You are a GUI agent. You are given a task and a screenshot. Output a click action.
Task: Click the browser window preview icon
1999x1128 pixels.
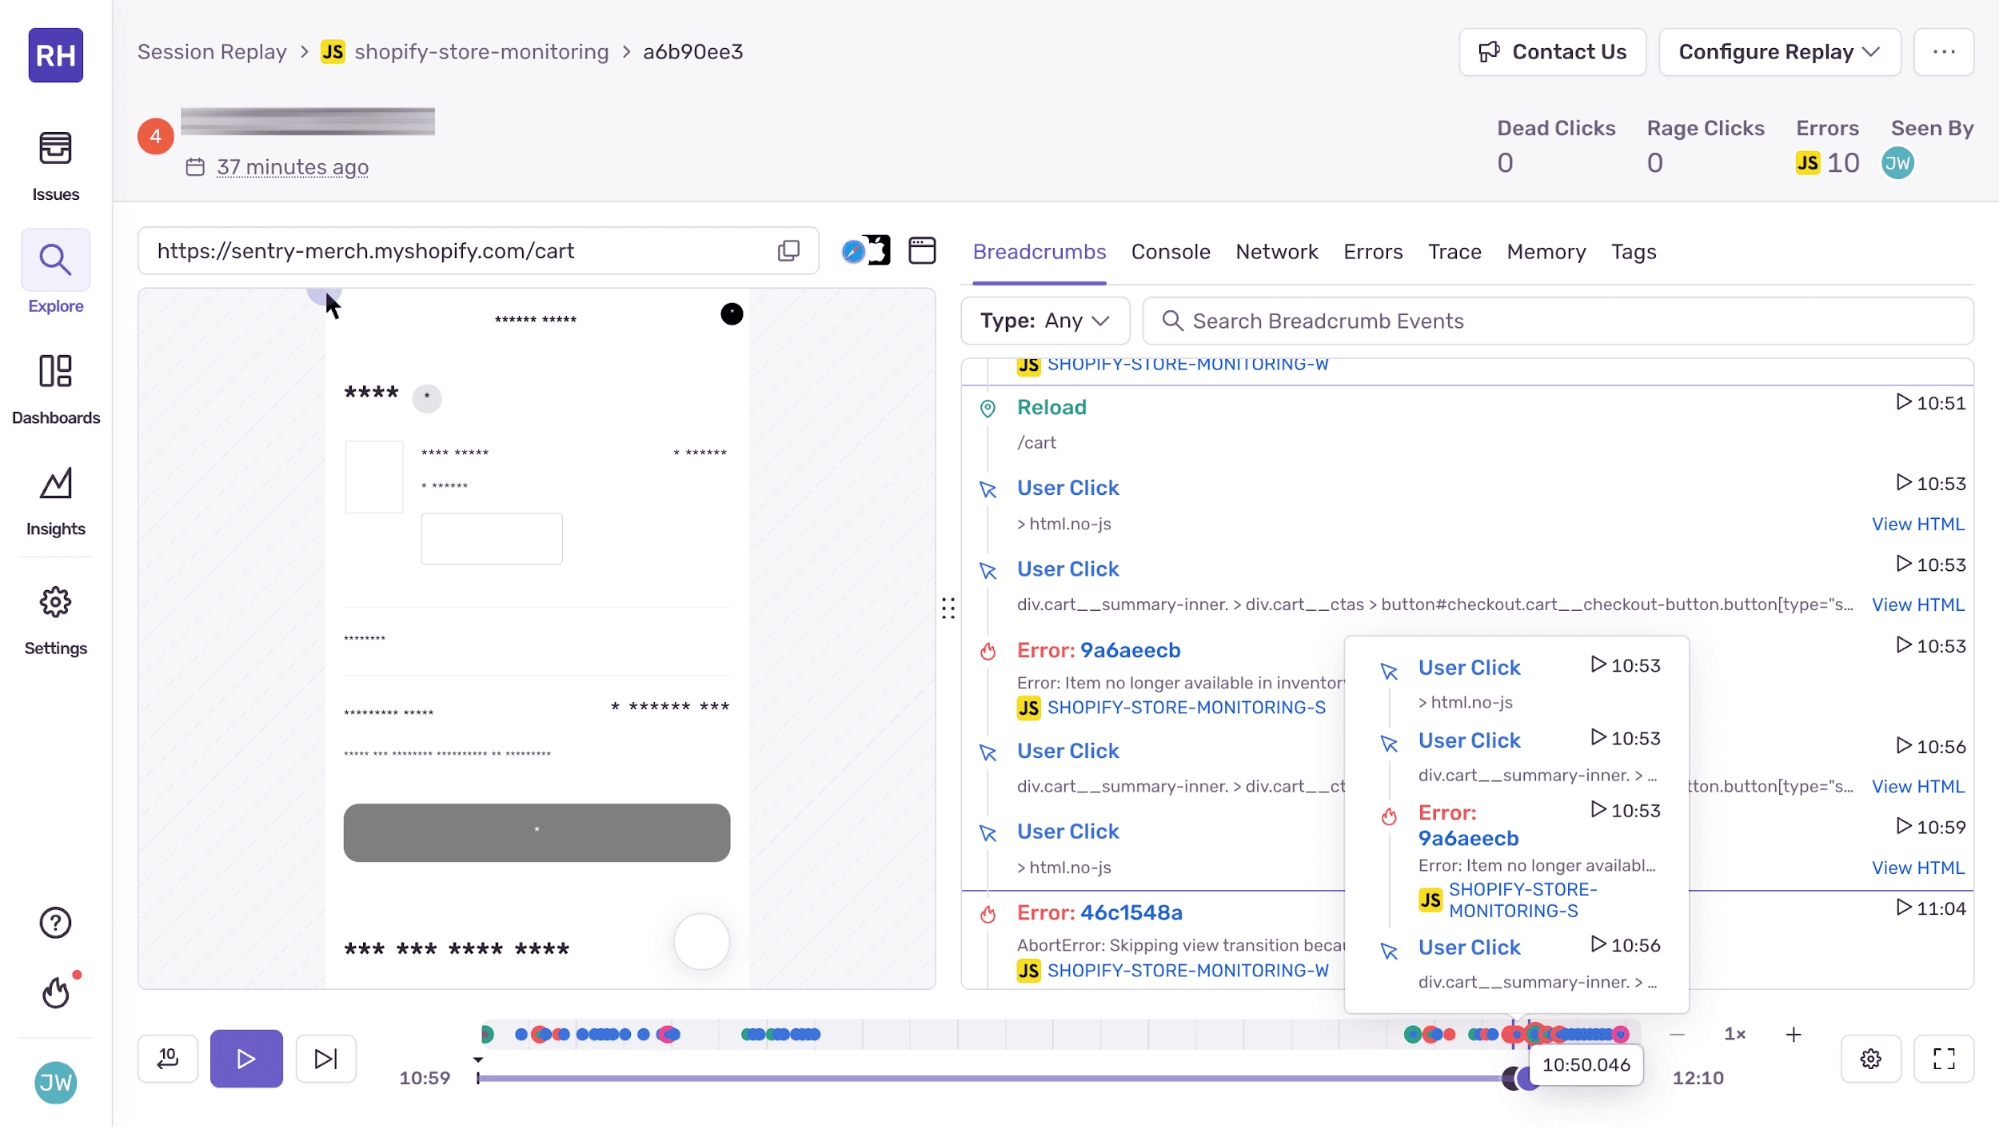pyautogui.click(x=922, y=250)
